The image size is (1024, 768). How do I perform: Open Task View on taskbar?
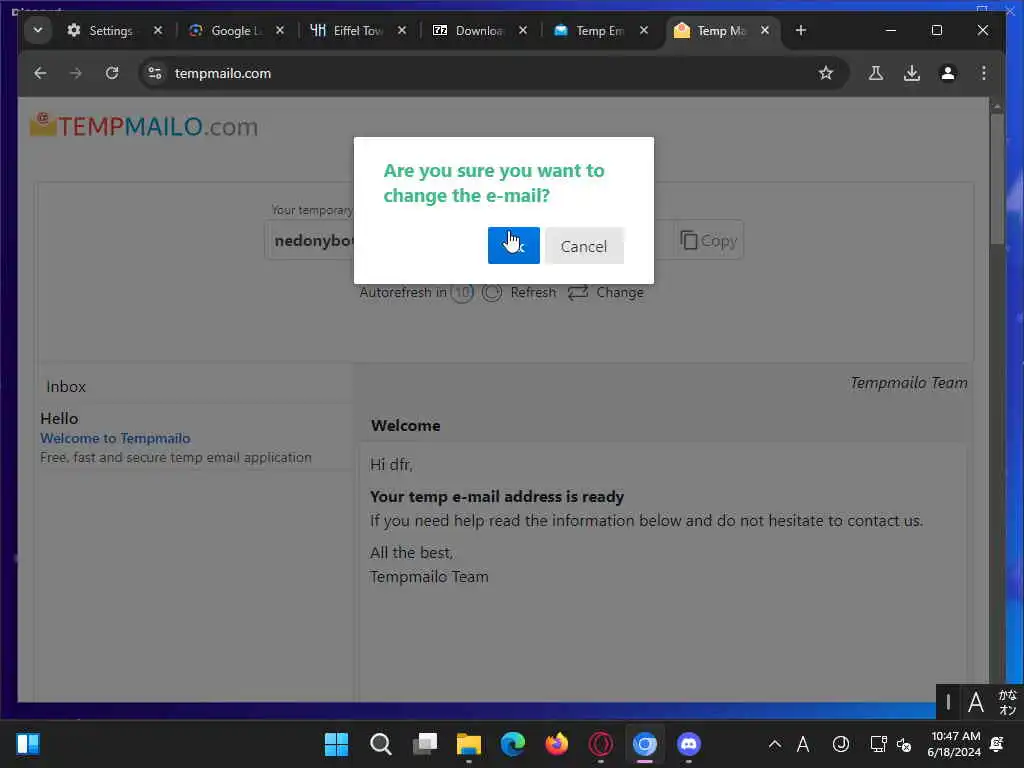coord(424,744)
